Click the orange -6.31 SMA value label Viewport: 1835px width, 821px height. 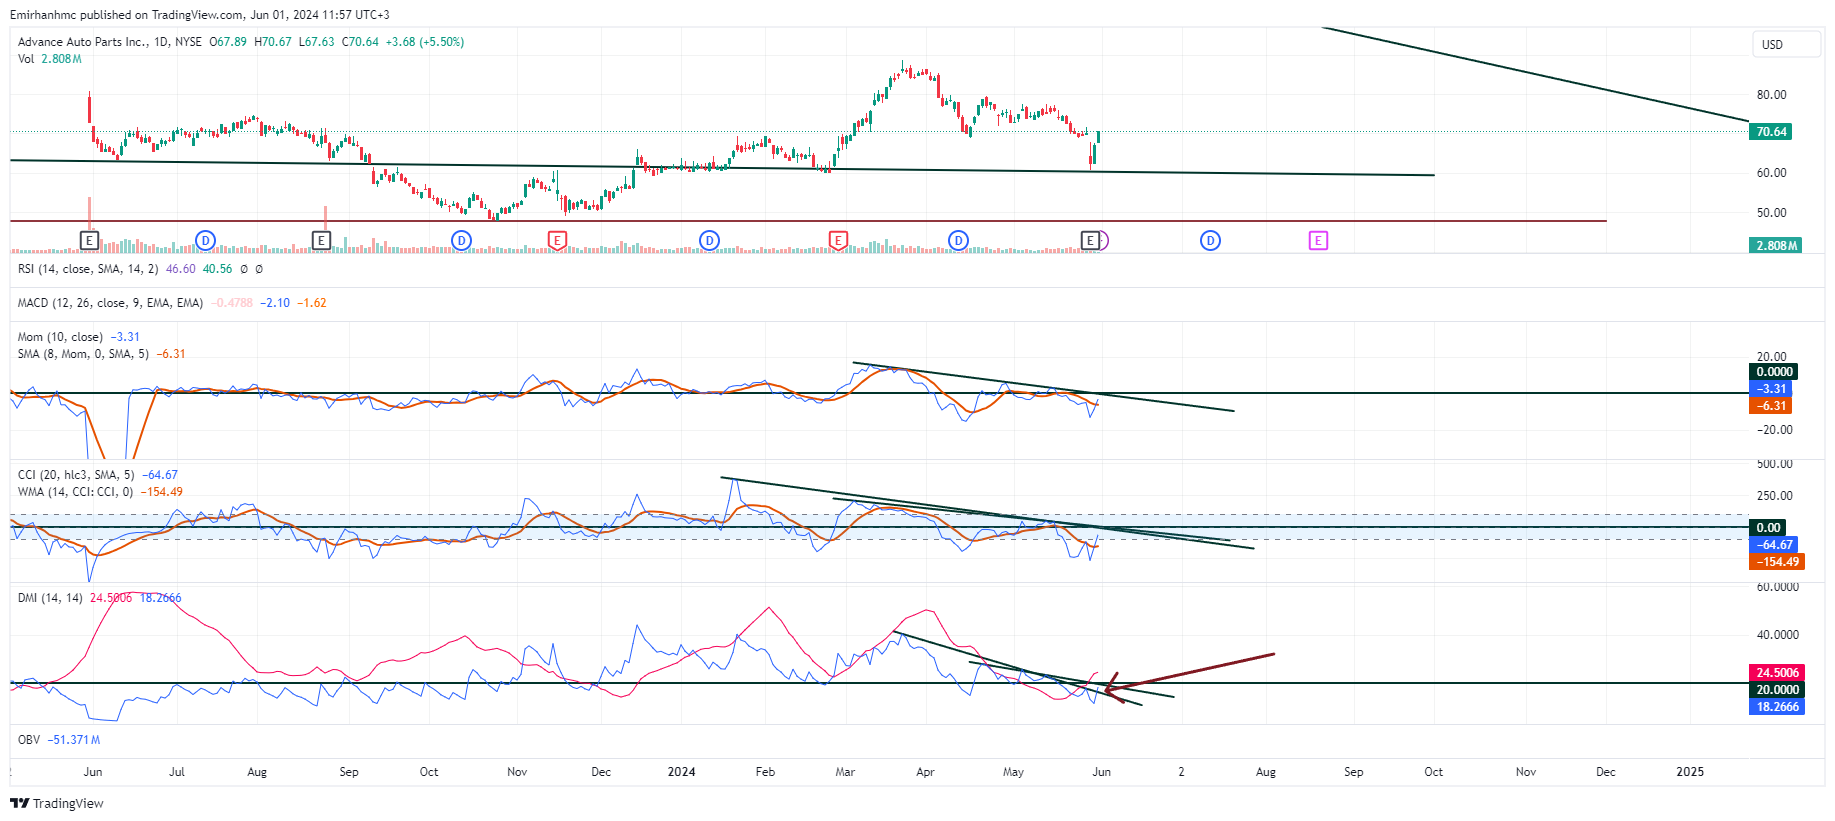point(1771,406)
